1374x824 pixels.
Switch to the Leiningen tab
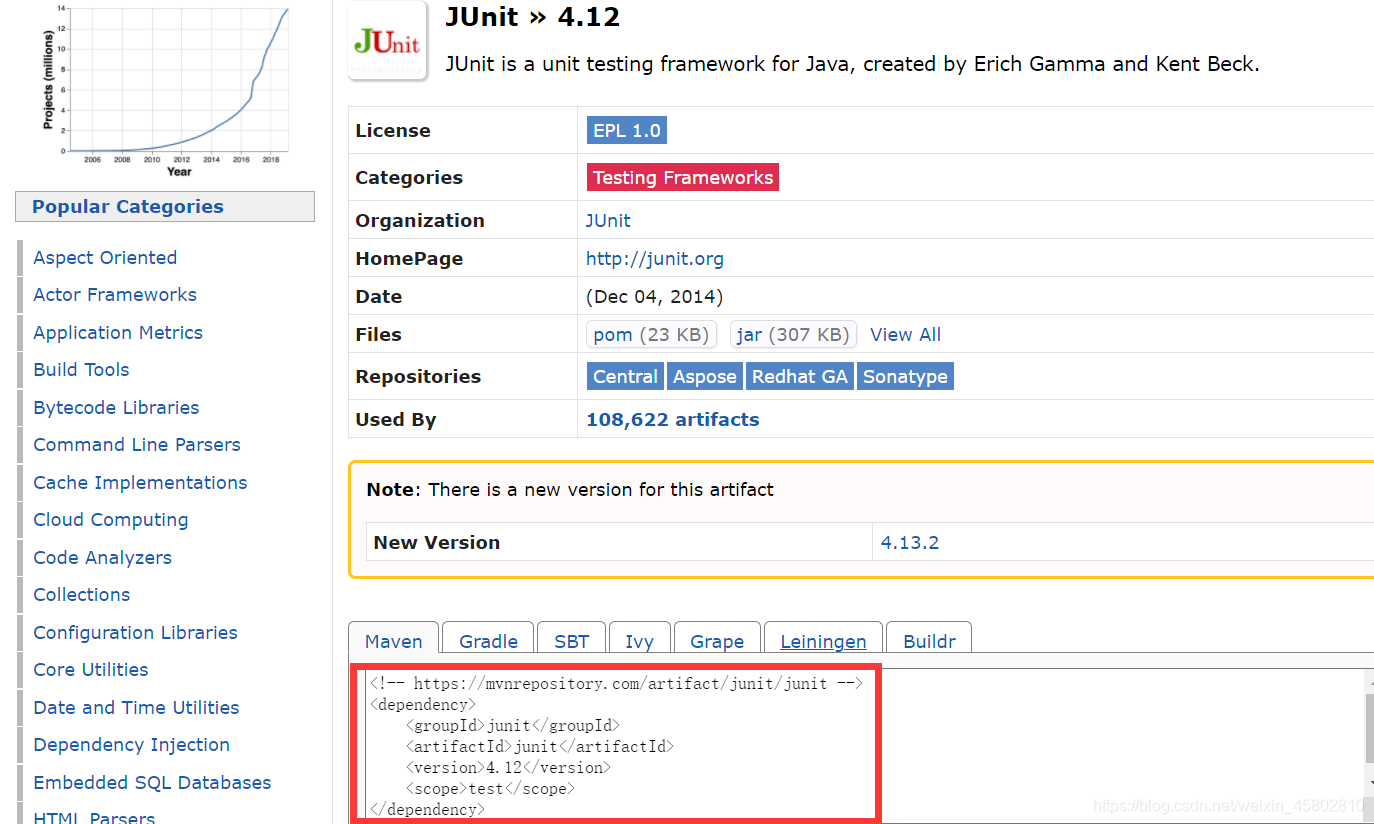(x=823, y=641)
